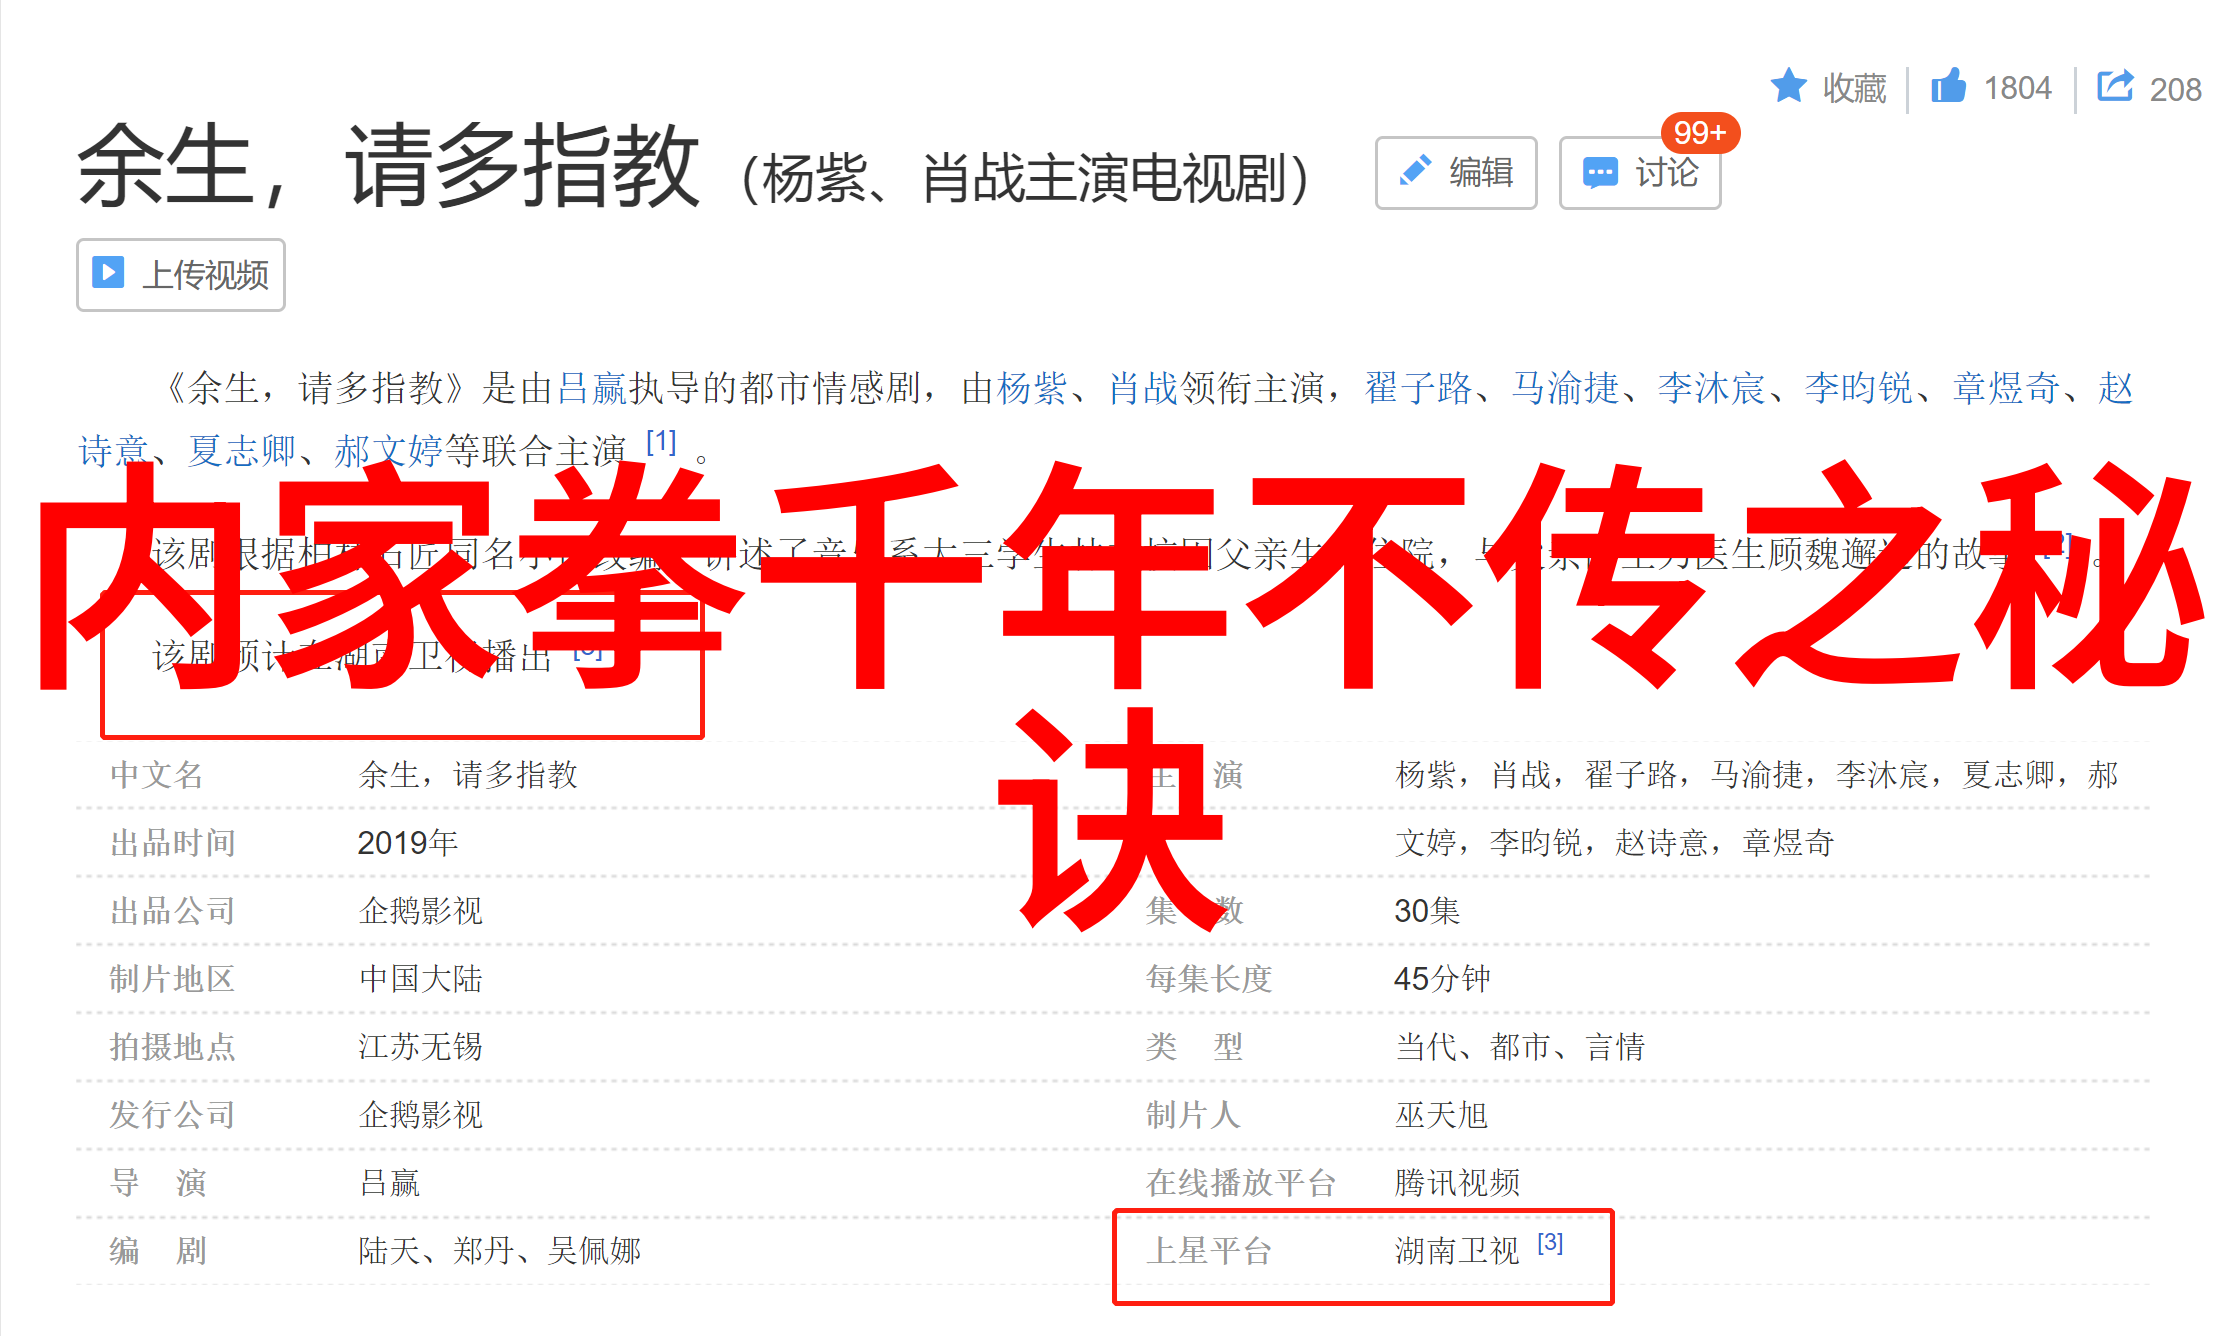
Task: Click the 上传视频 button
Action: 181,275
